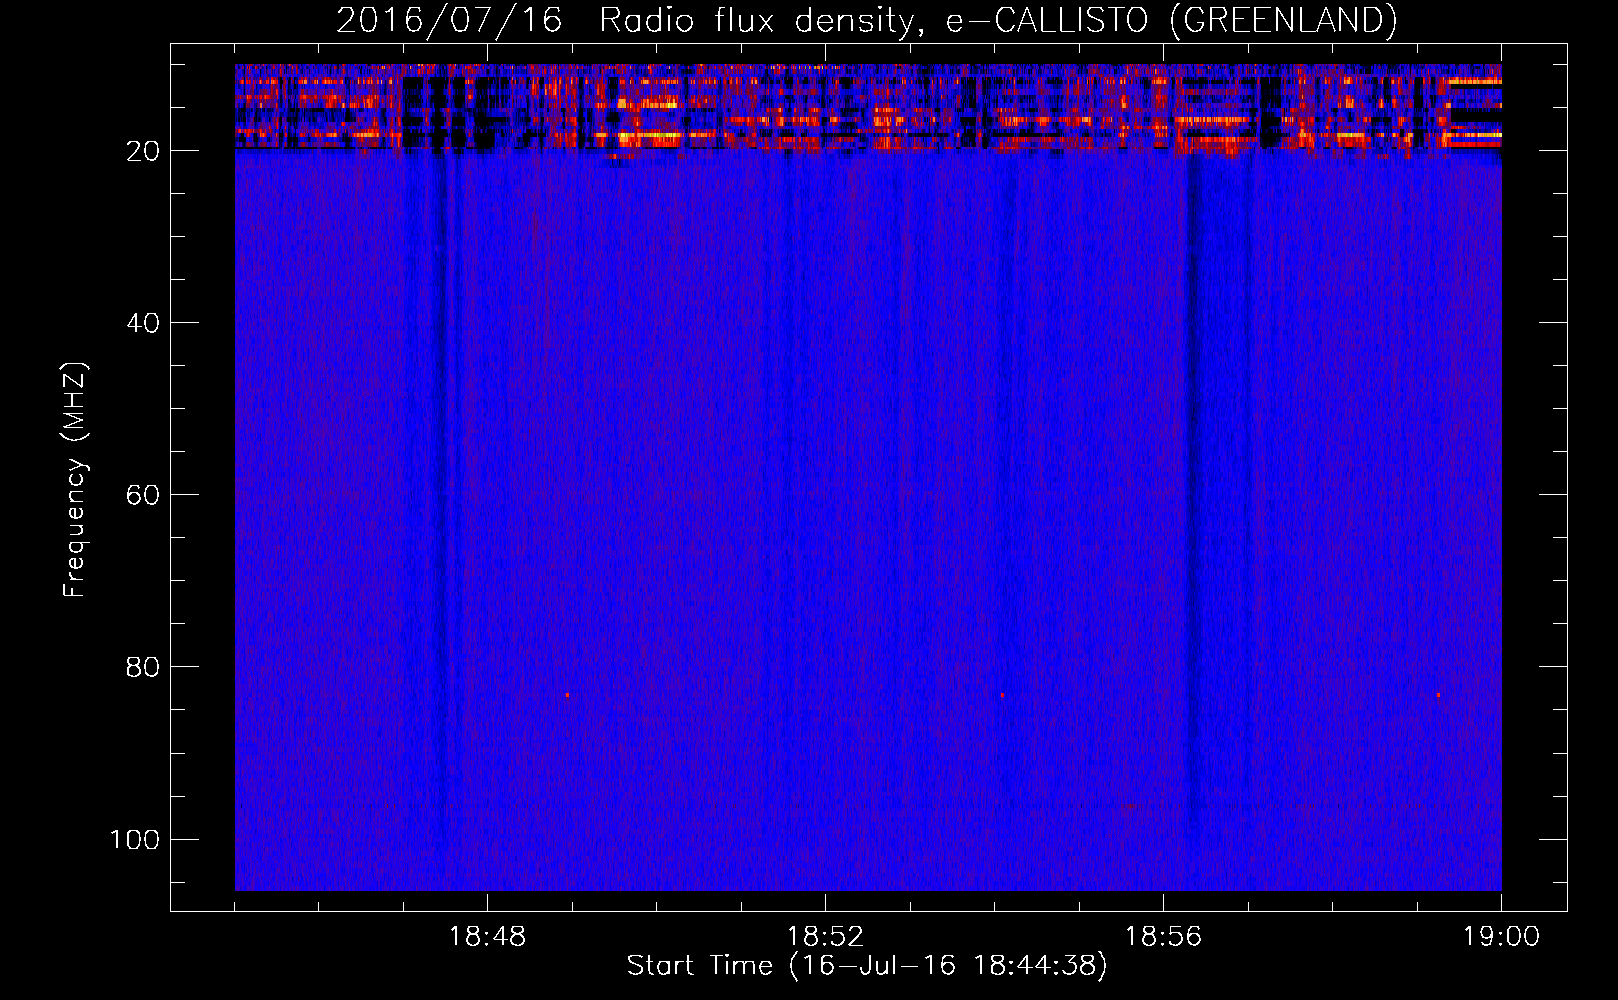Click the 18:56 time tick label
This screenshot has height=1000, width=1618.
[1163, 937]
